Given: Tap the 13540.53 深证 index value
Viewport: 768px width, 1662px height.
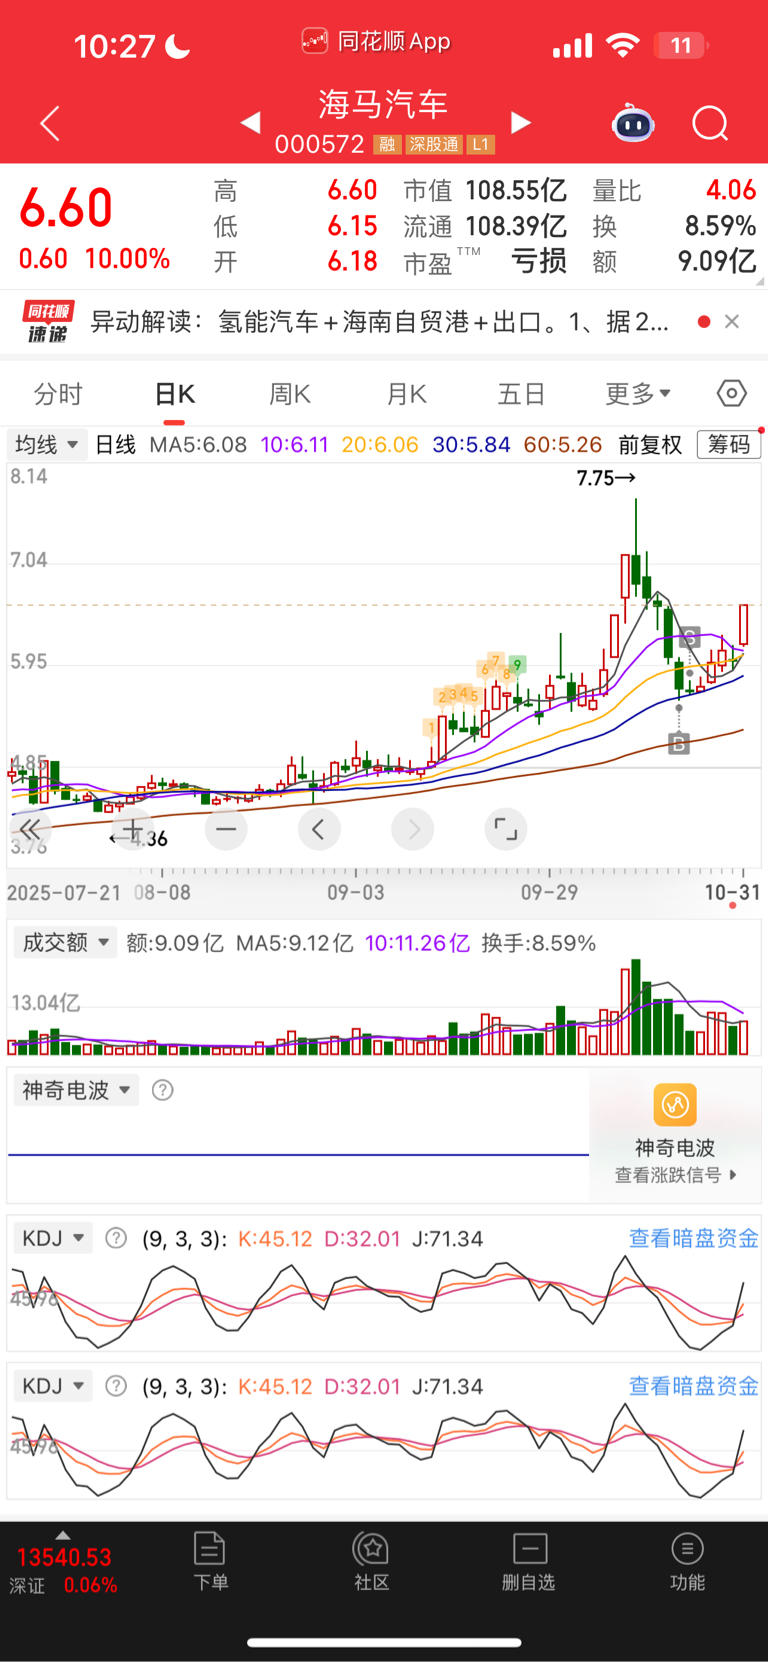Looking at the screenshot, I should click(64, 1557).
